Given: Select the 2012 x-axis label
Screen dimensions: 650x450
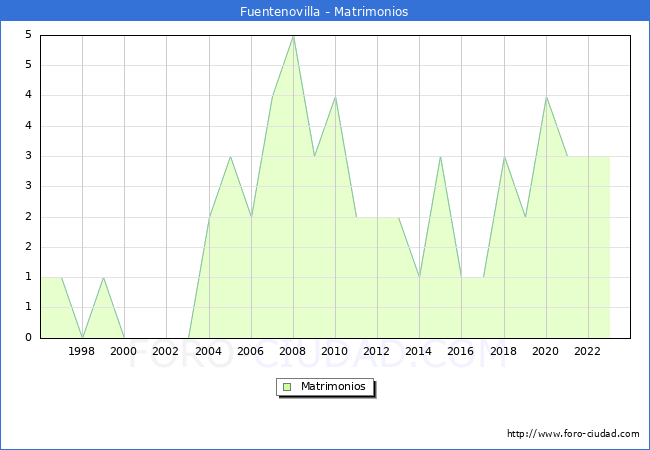Looking at the screenshot, I should (377, 351).
